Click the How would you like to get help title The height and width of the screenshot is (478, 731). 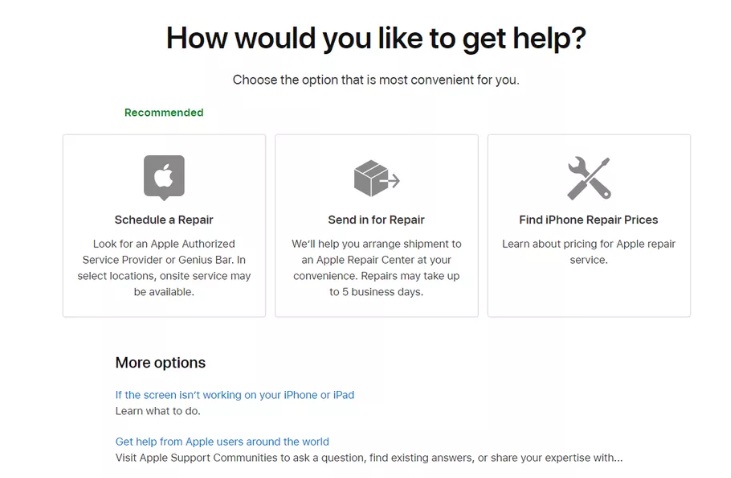[376, 38]
